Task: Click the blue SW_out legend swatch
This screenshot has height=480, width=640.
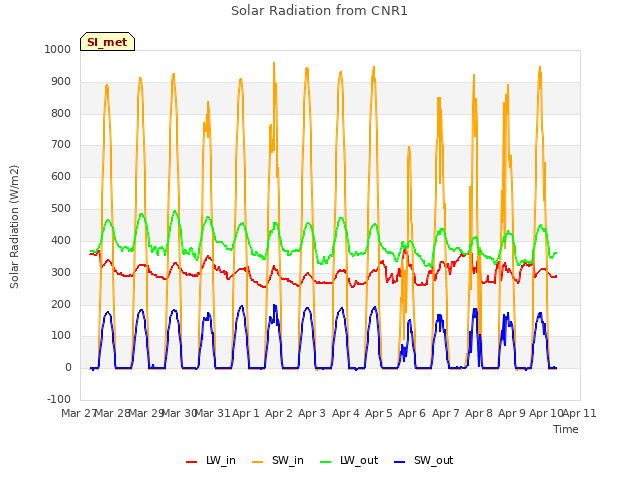Action: coord(400,462)
